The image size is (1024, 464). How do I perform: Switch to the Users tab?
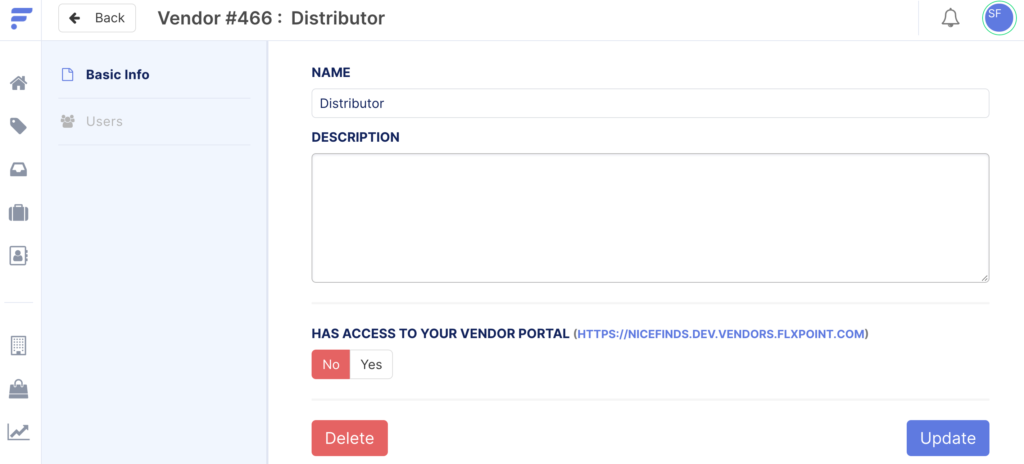104,121
